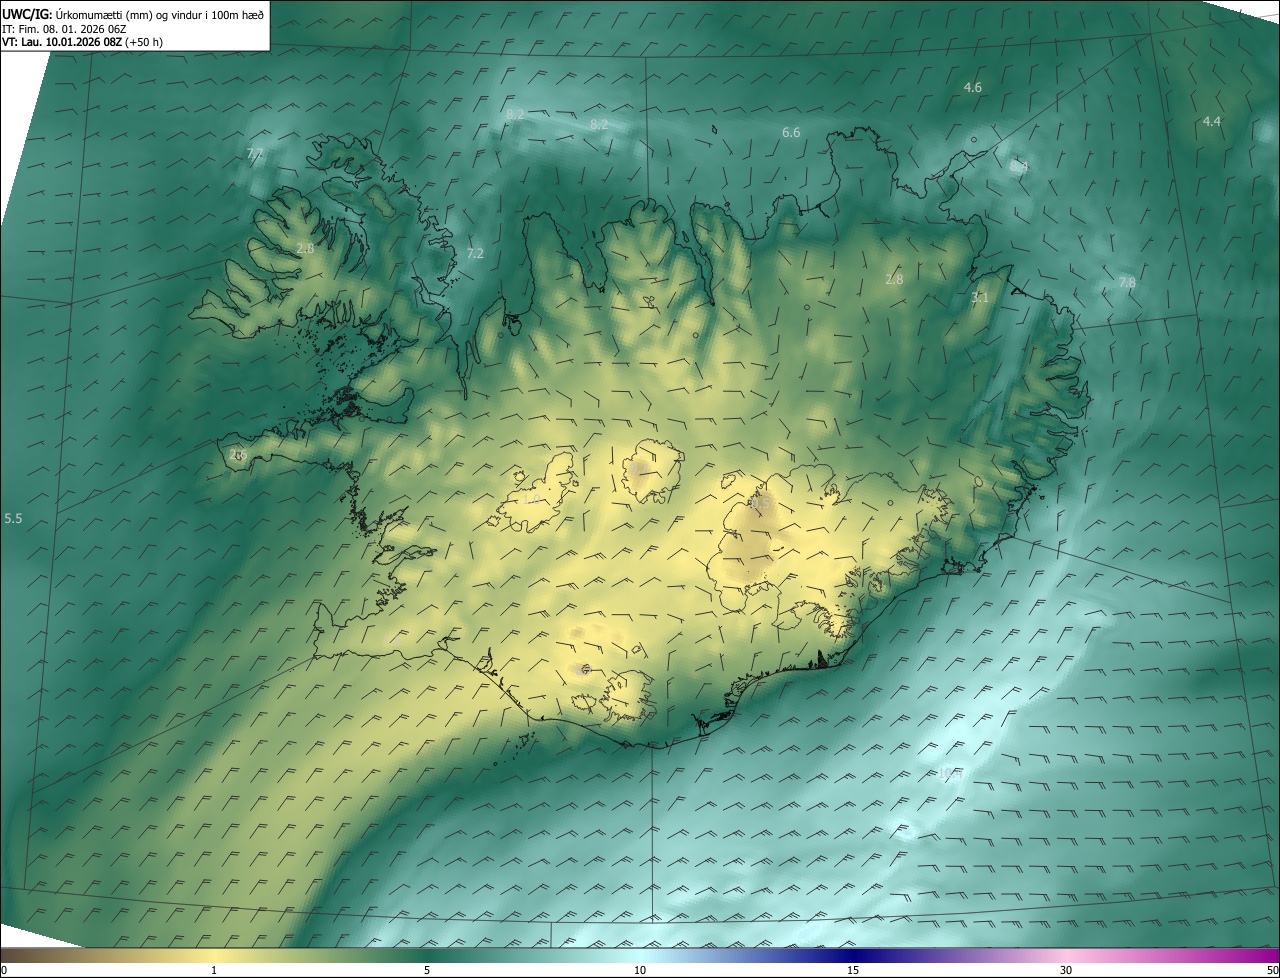
Task: Click the 4.4 precipitation value on the map
Action: pyautogui.click(x=1211, y=121)
